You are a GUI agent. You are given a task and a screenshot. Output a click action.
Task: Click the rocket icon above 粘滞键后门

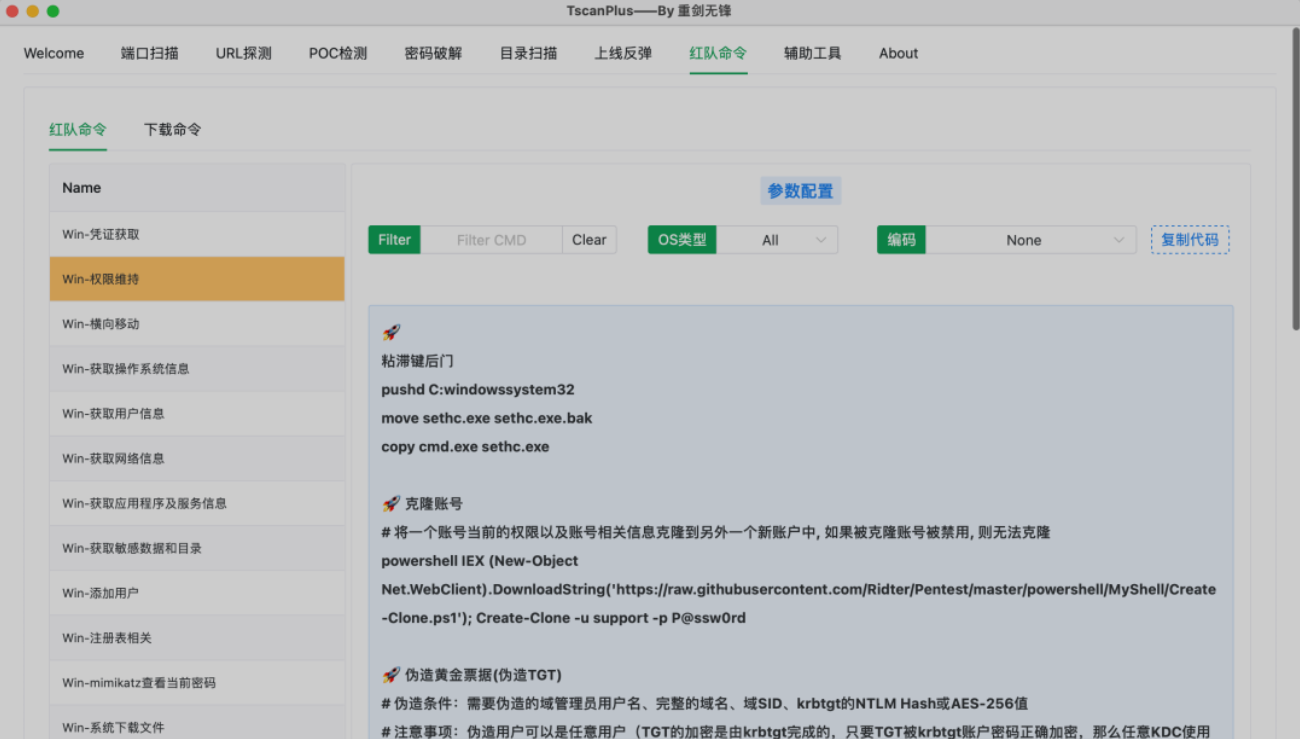[391, 333]
